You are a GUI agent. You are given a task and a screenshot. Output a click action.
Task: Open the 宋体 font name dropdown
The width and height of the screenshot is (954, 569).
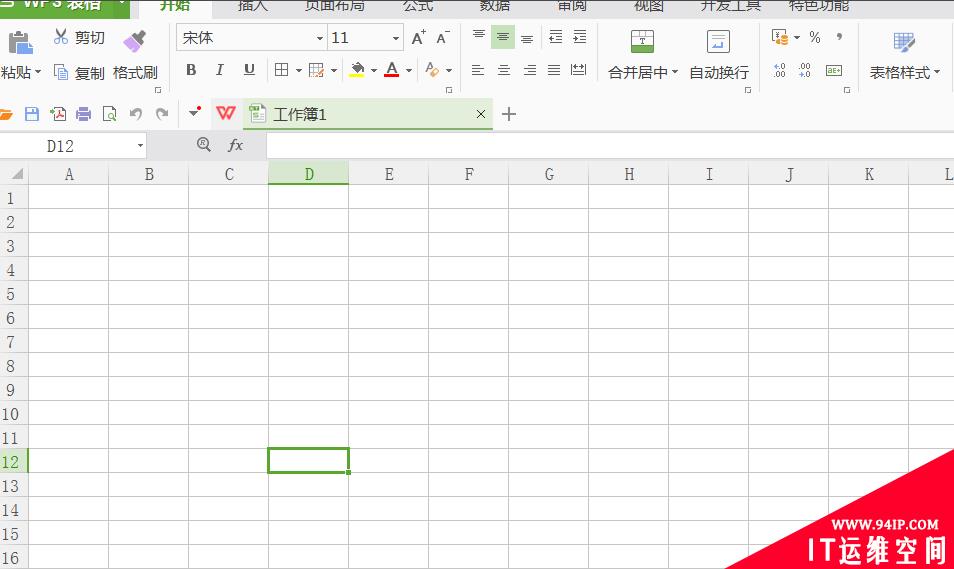point(319,38)
